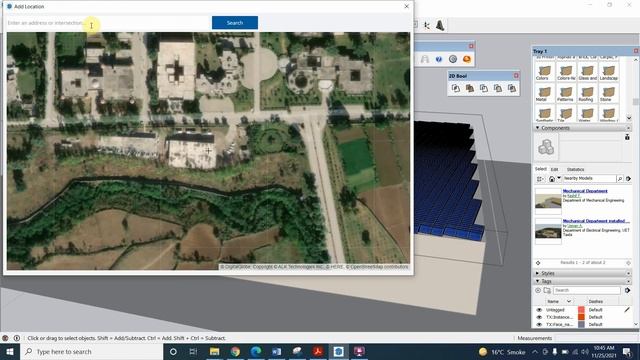Click the Add tag folder icon
The height and width of the screenshot is (360, 640).
[547, 290]
